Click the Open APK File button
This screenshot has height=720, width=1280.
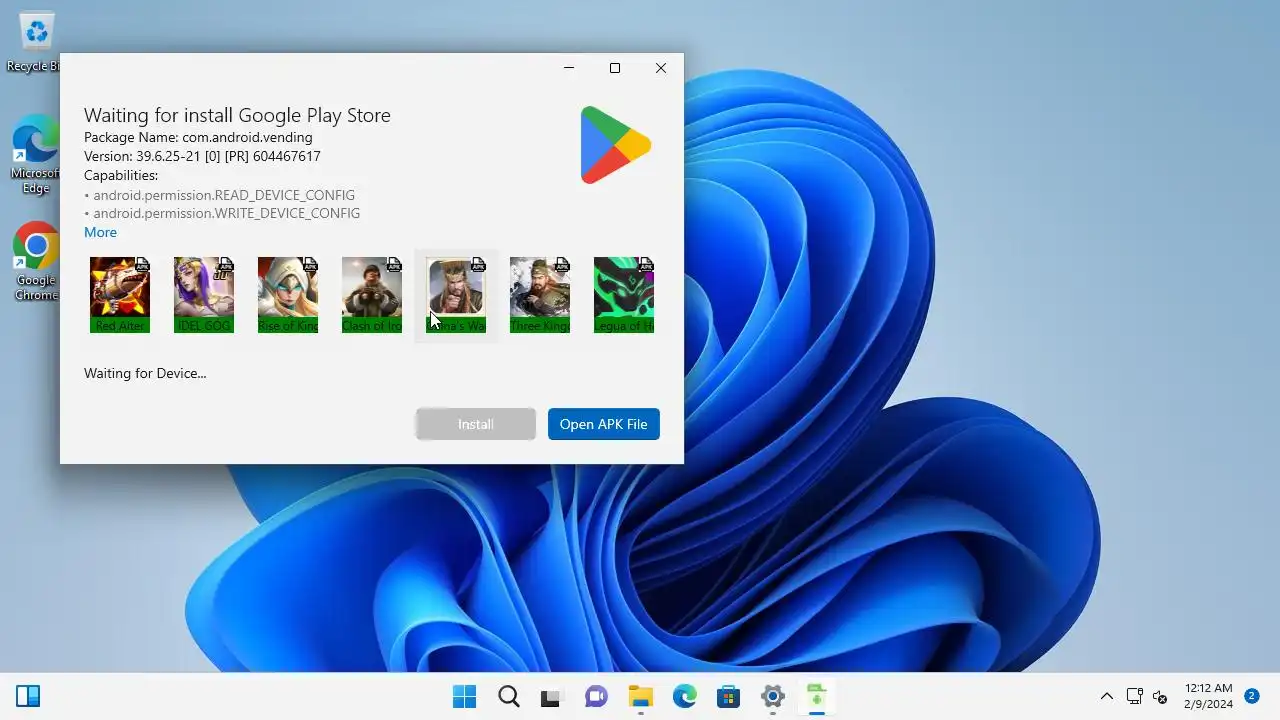pos(604,424)
